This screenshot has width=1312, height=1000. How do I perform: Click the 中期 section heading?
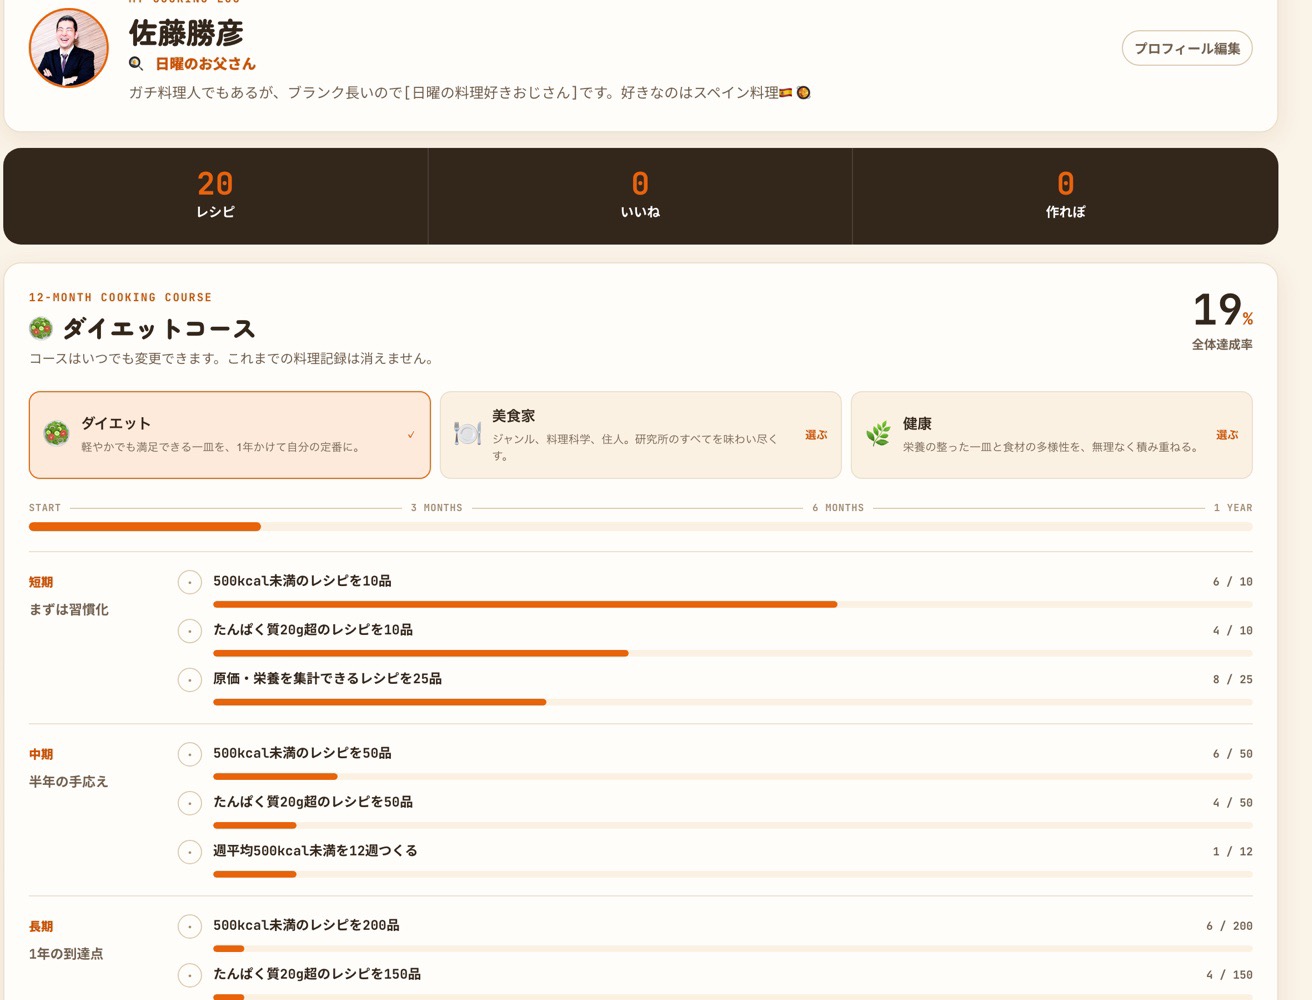point(41,754)
